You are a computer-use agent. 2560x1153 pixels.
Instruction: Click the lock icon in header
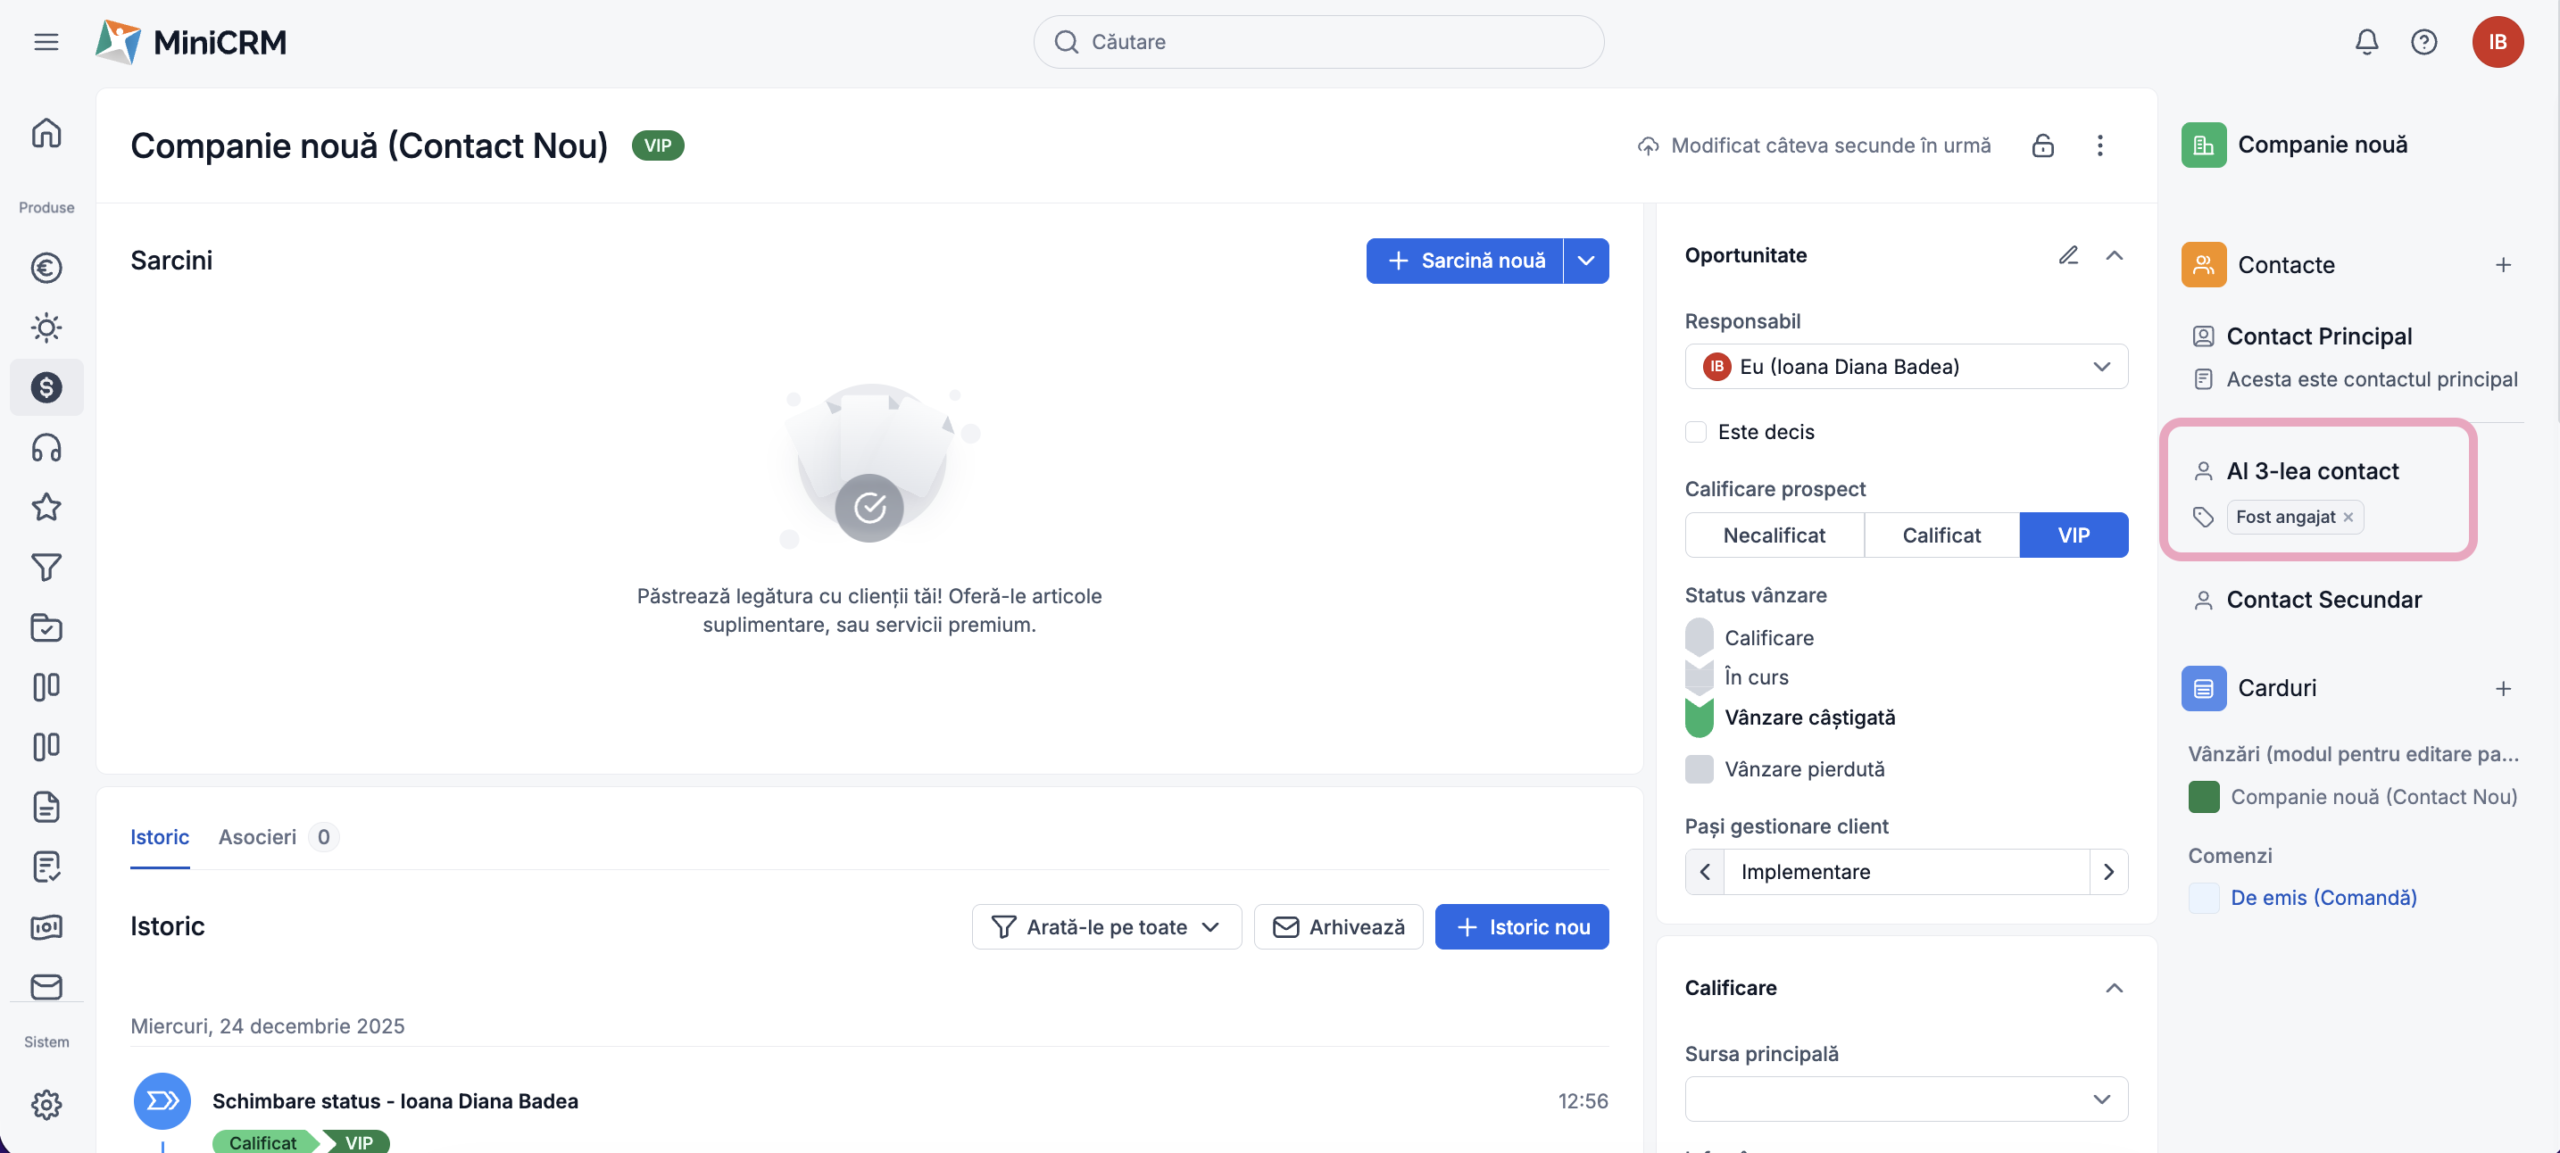tap(2042, 146)
